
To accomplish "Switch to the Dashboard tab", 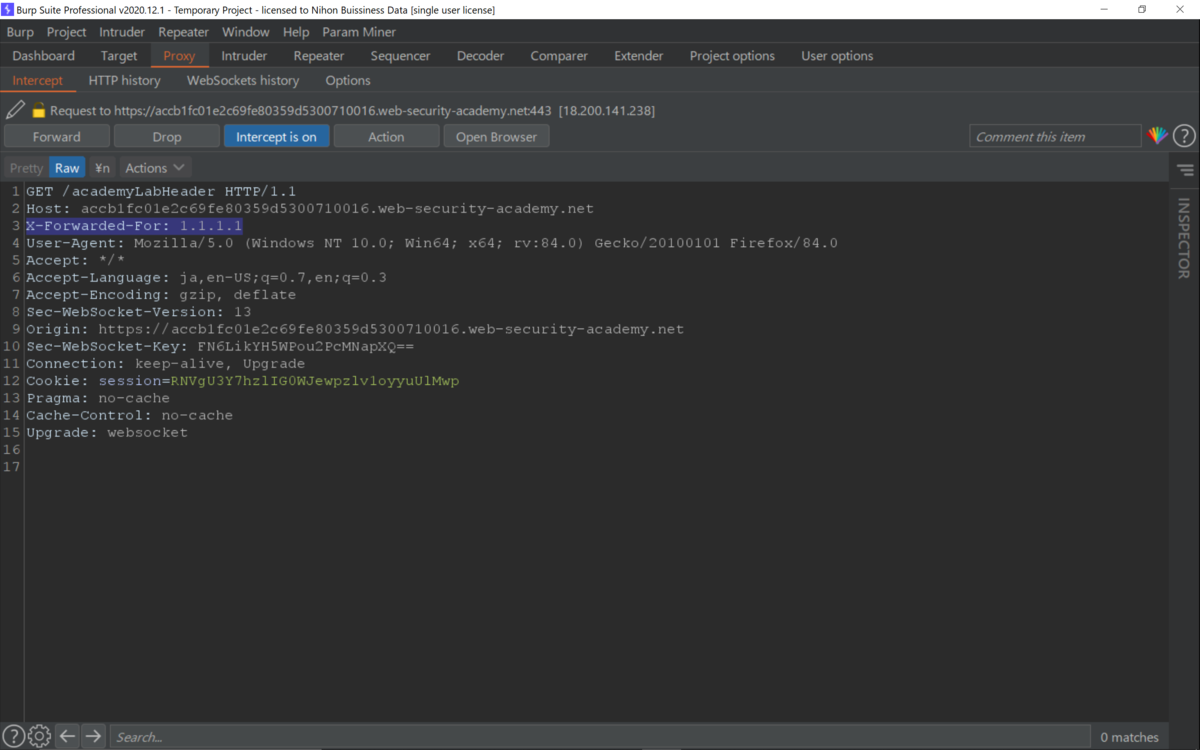I will [x=44, y=56].
